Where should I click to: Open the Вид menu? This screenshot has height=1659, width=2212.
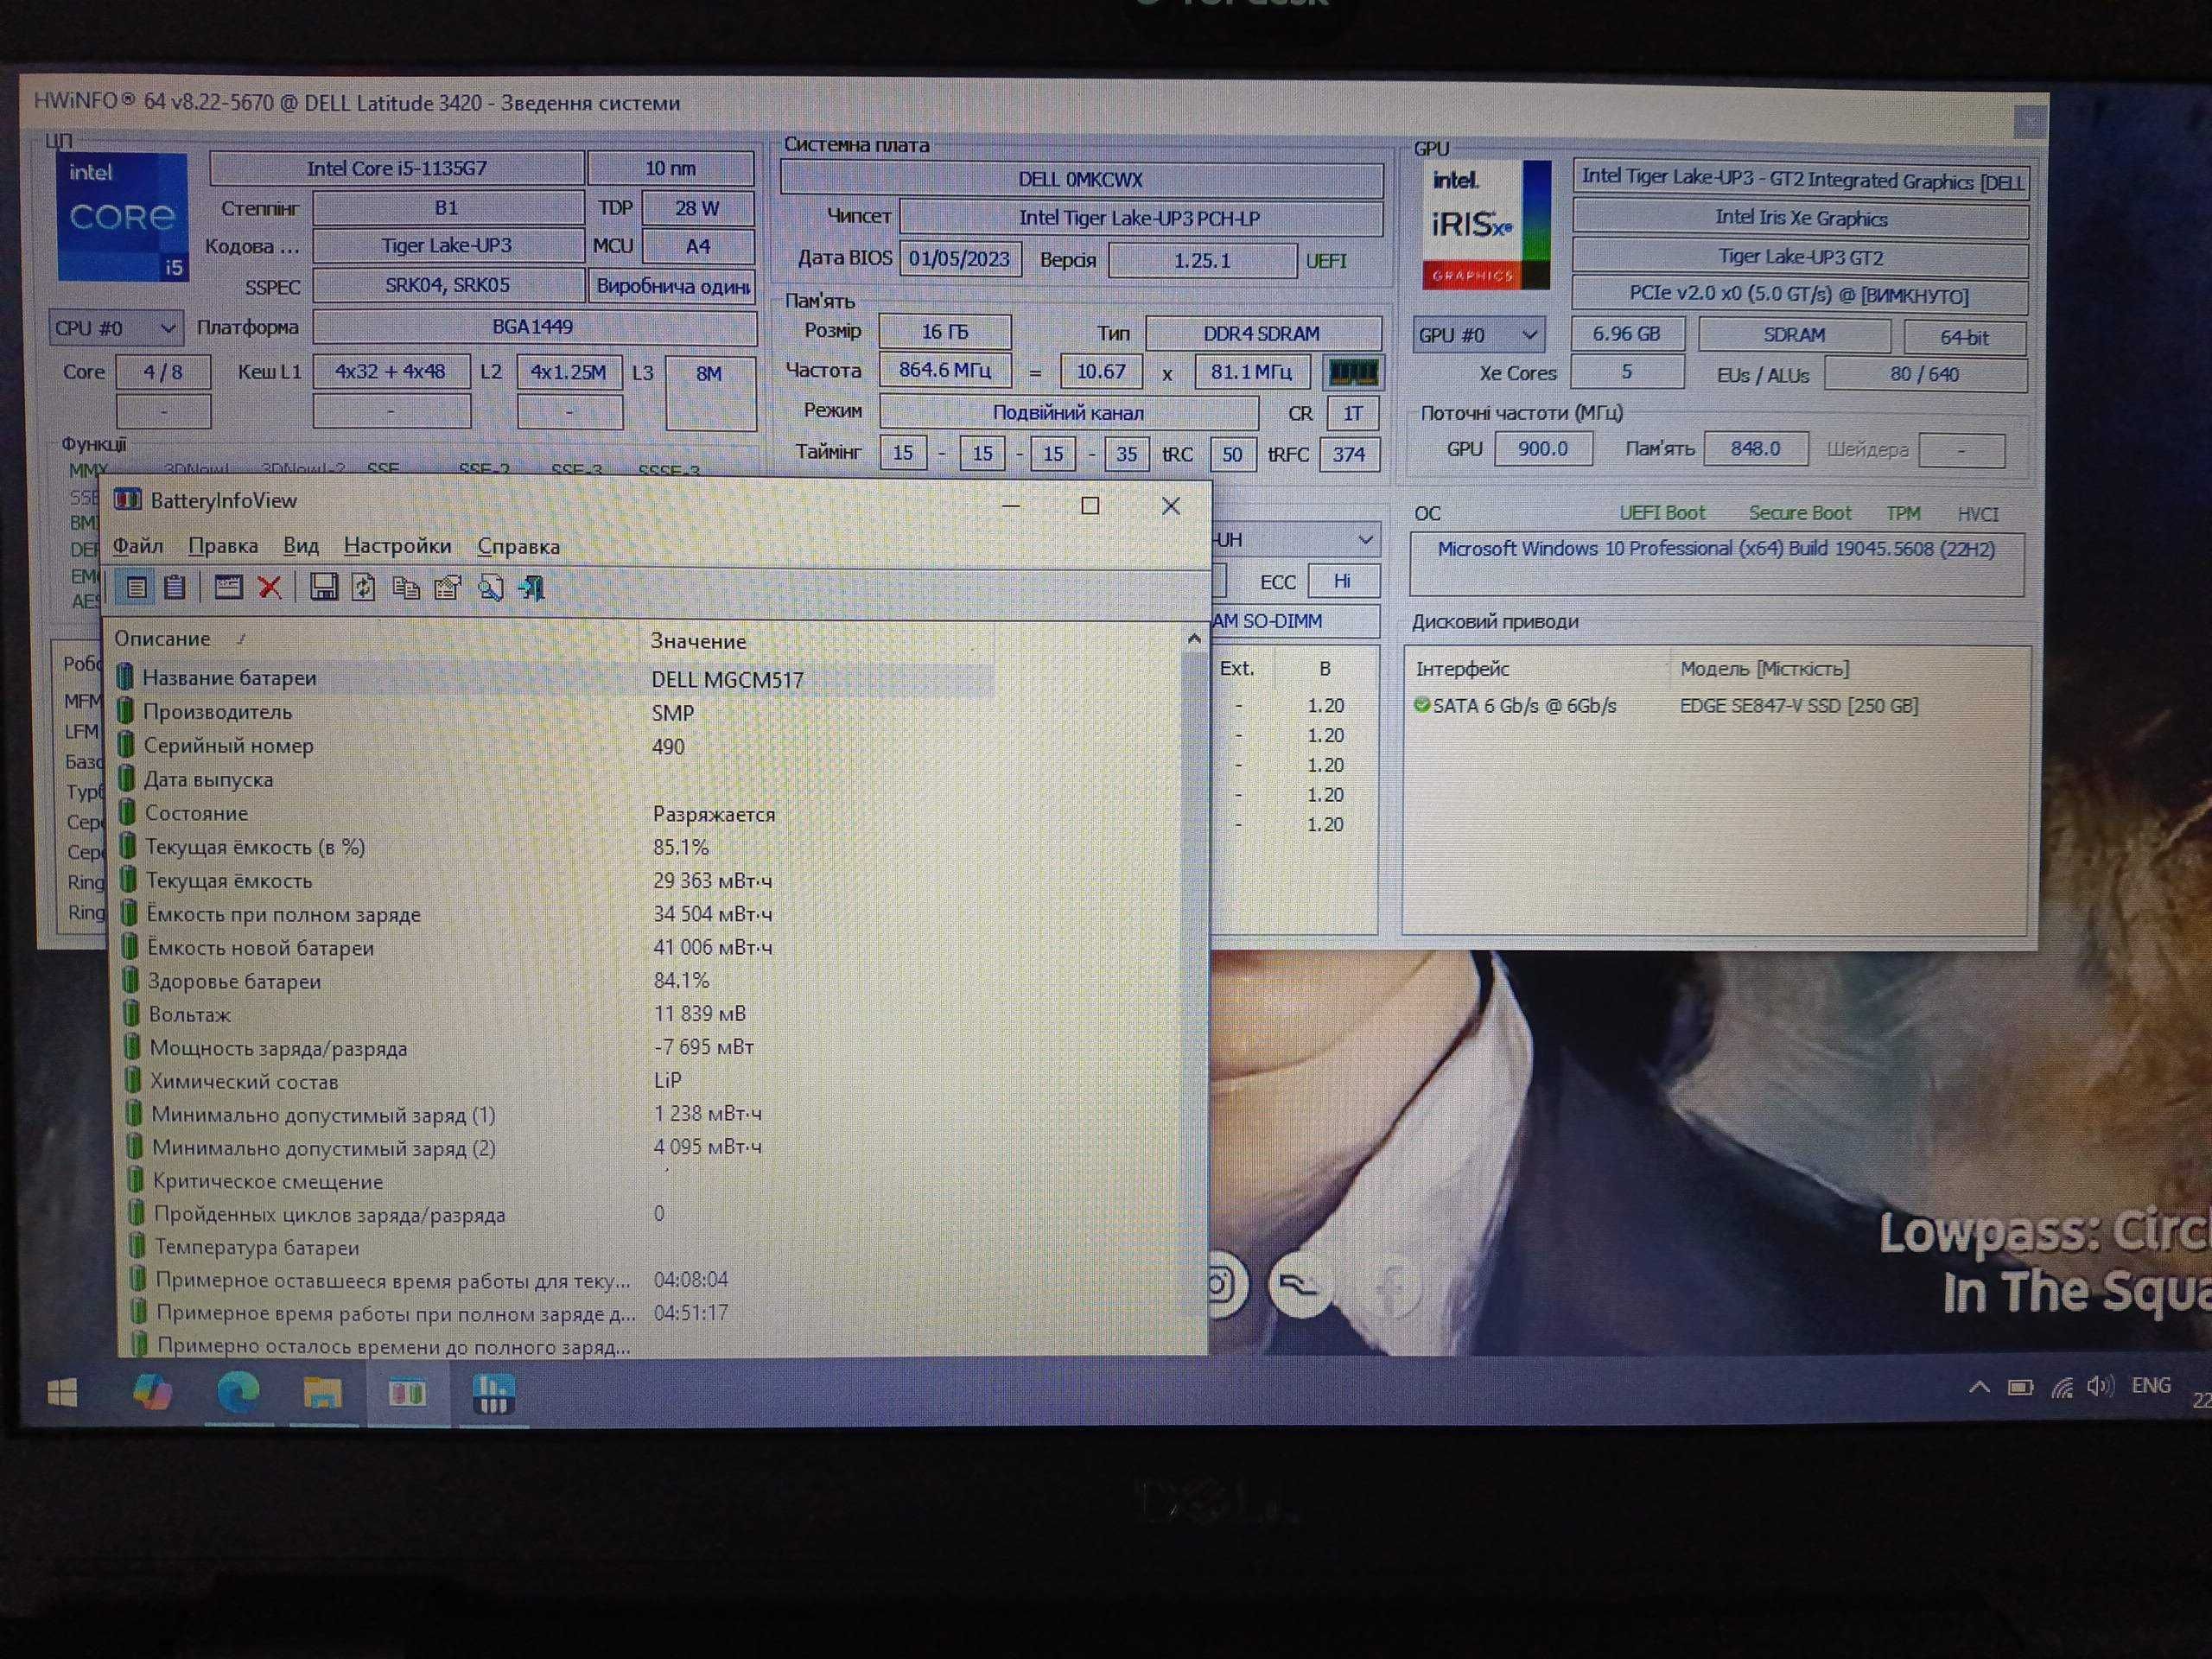(x=300, y=545)
